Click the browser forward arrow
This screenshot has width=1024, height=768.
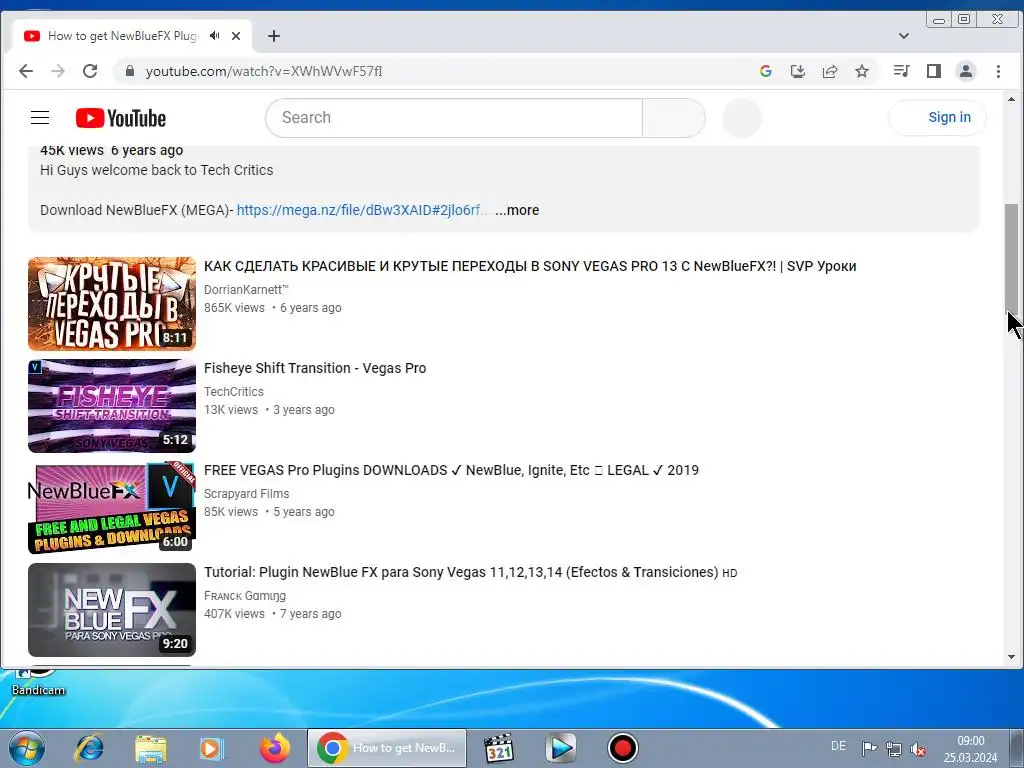point(57,71)
